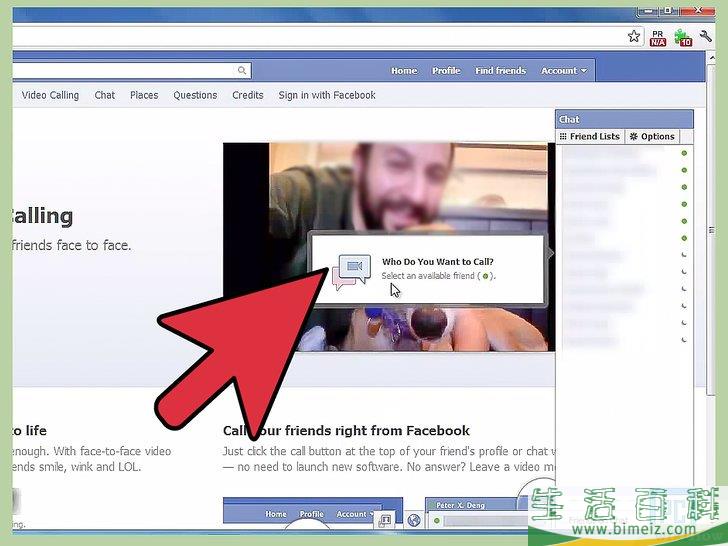
Task: Select the Video Calling tab
Action: point(50,95)
